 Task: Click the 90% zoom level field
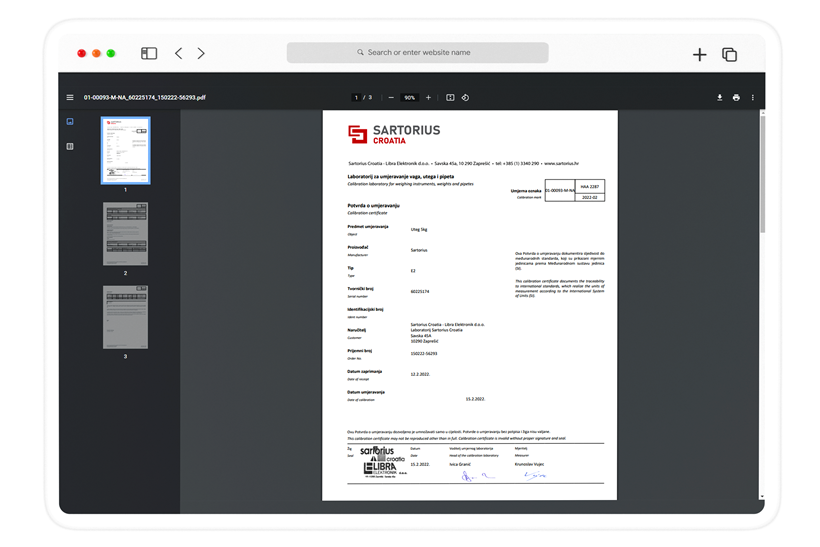coord(409,98)
